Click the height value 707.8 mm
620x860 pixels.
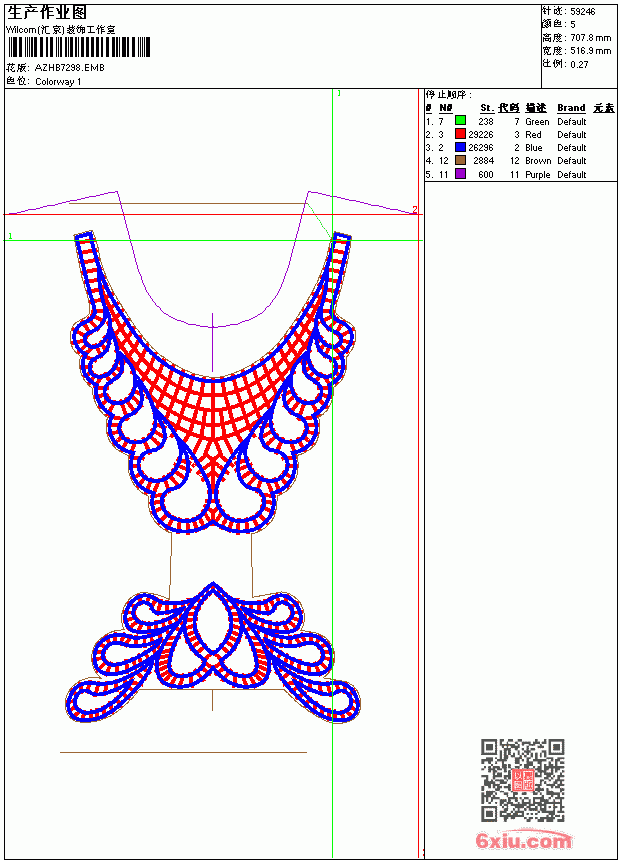(591, 38)
